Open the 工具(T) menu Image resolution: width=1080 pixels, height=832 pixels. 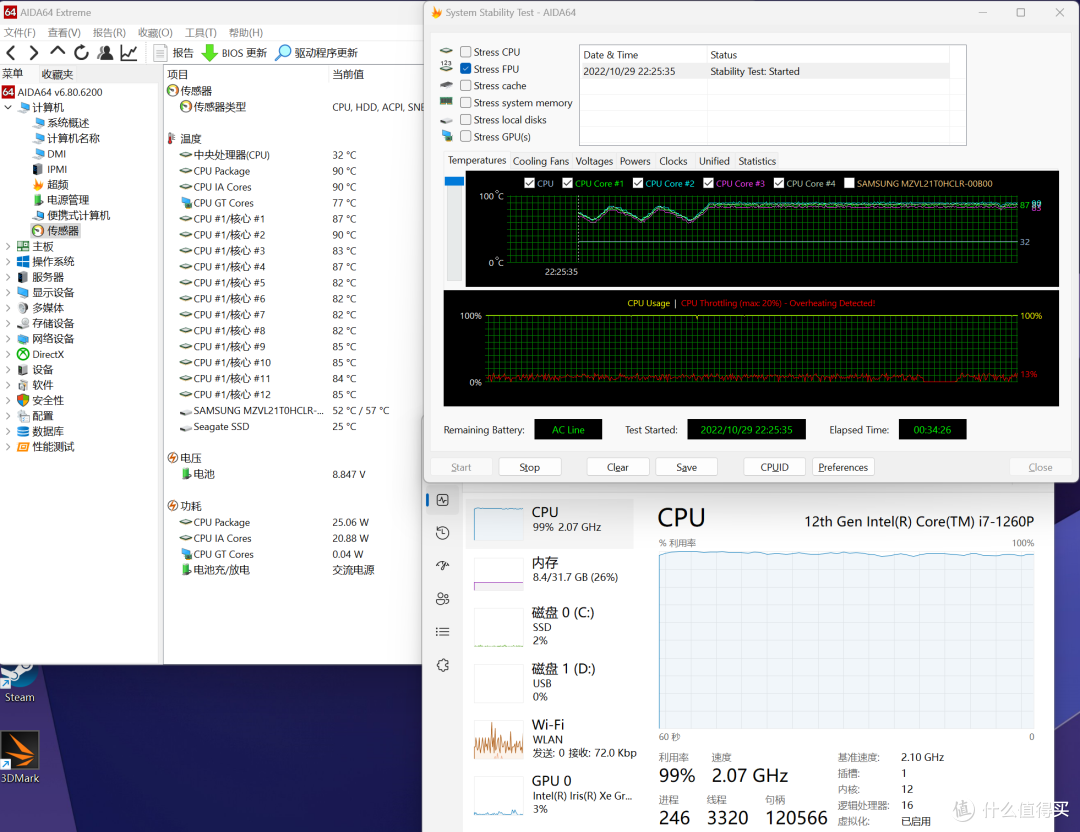tap(200, 32)
